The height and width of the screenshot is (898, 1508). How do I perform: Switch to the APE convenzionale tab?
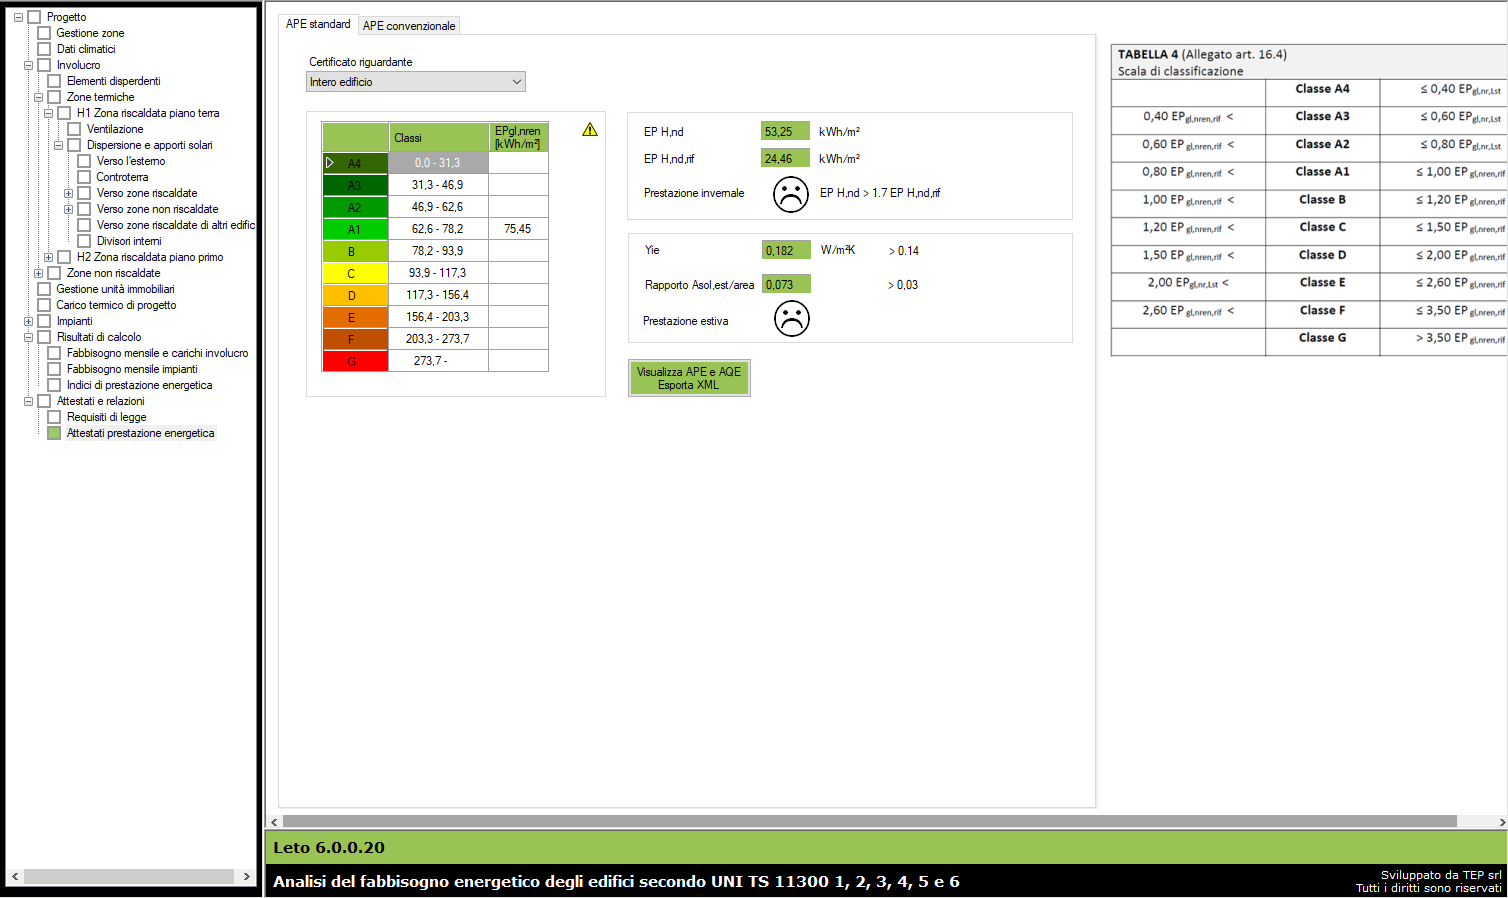[x=409, y=26]
